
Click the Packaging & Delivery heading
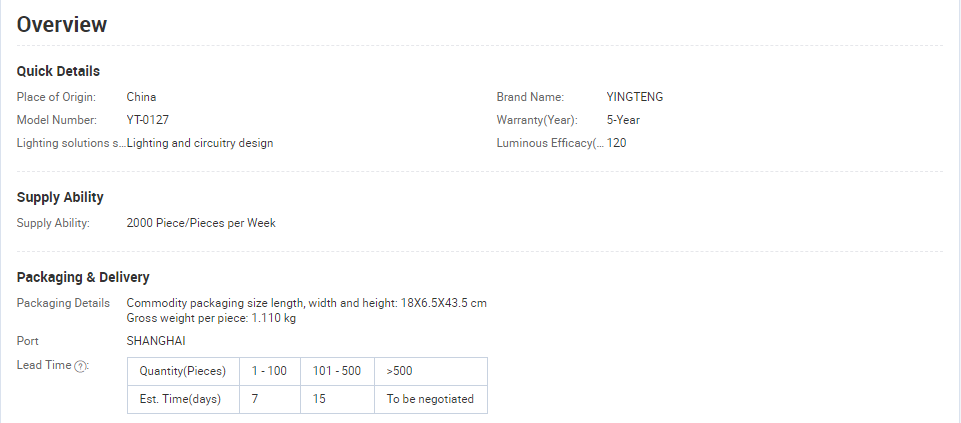[83, 277]
